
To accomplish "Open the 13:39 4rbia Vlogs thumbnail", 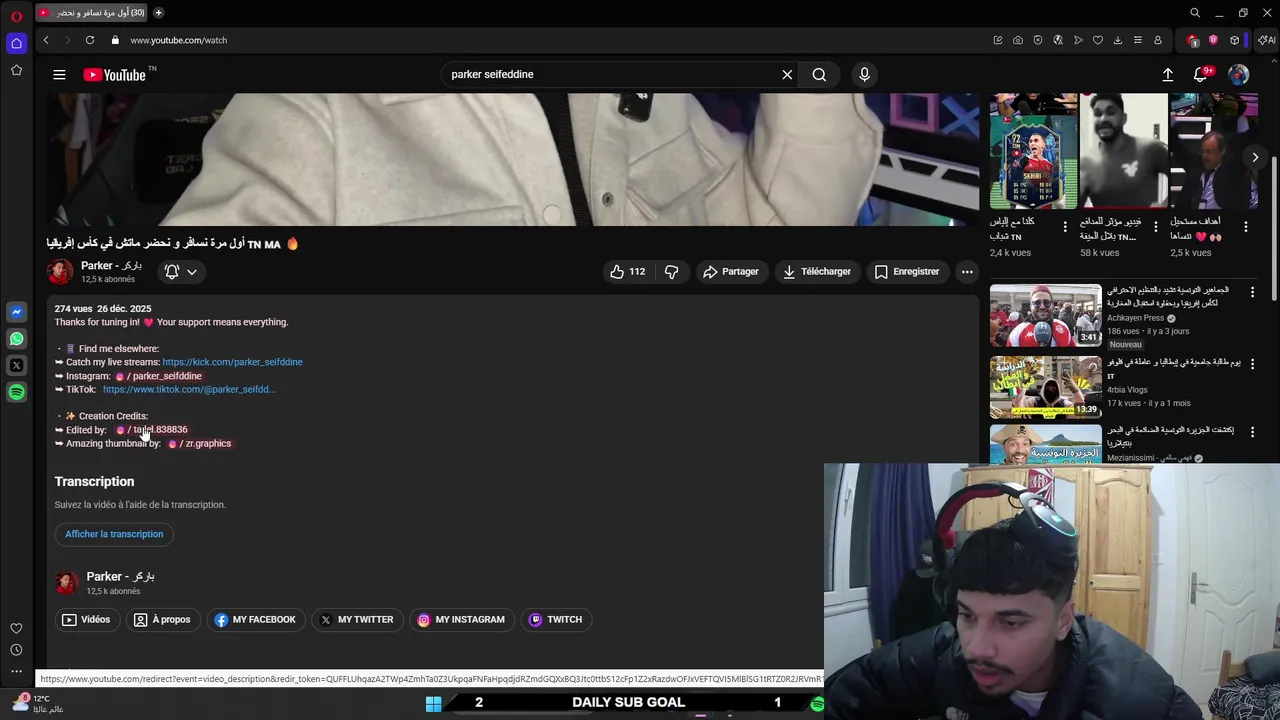I will tap(1045, 387).
